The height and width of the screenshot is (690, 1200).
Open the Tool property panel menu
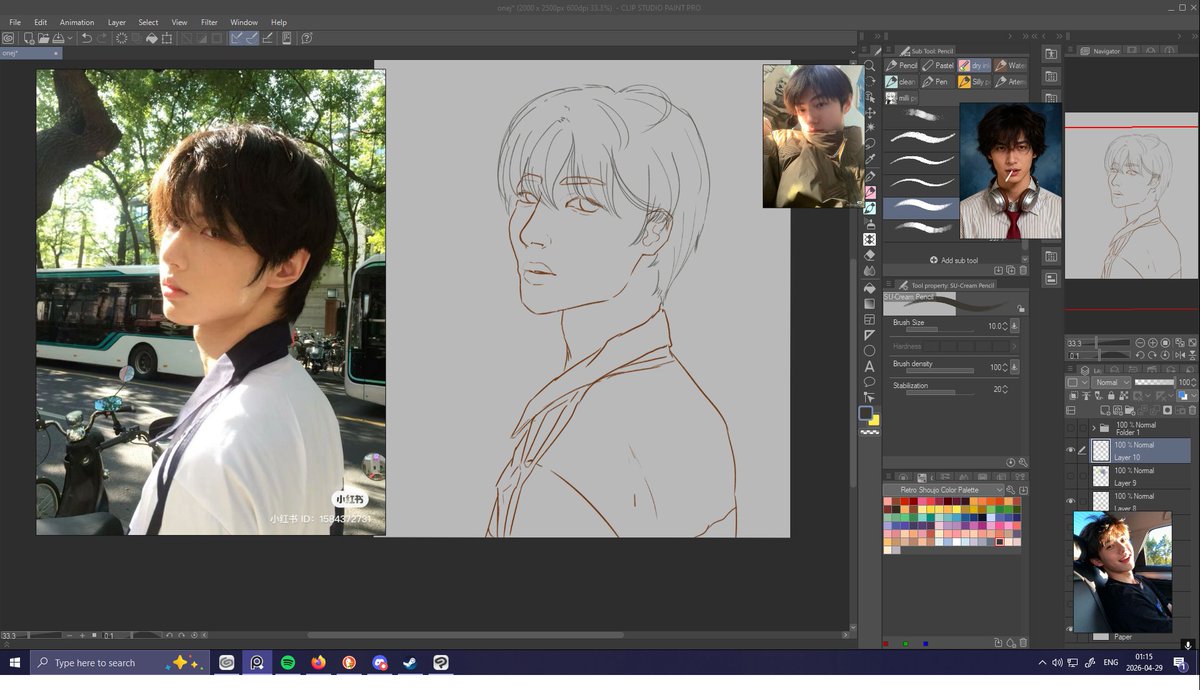pyautogui.click(x=889, y=285)
